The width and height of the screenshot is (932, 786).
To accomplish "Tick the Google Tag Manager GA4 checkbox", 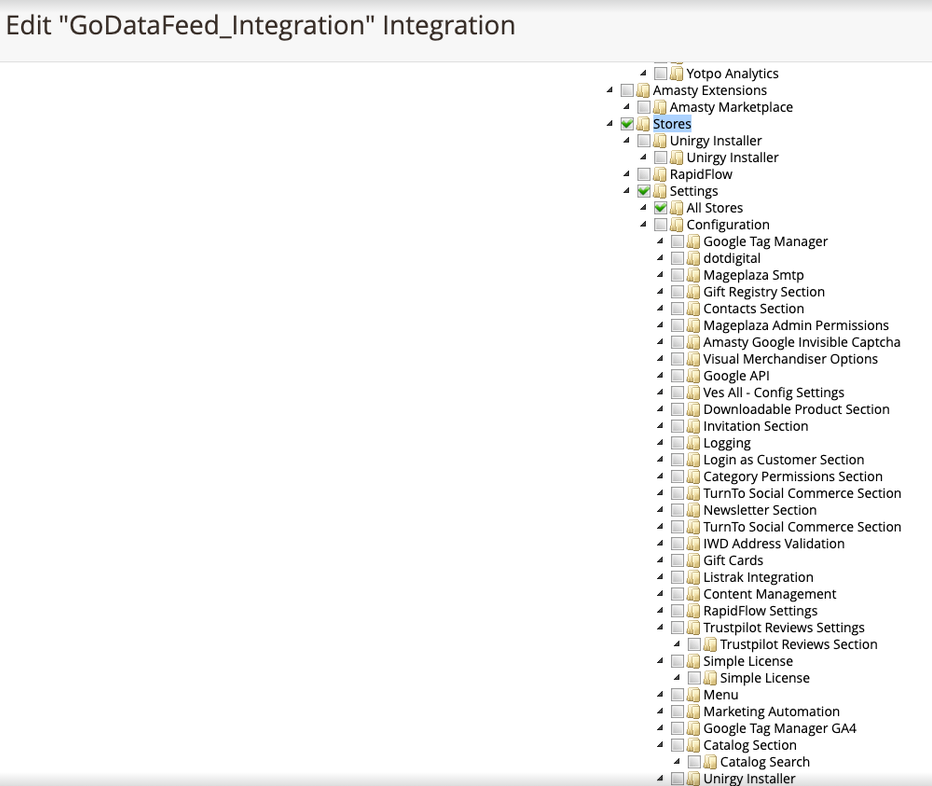I will (x=678, y=729).
